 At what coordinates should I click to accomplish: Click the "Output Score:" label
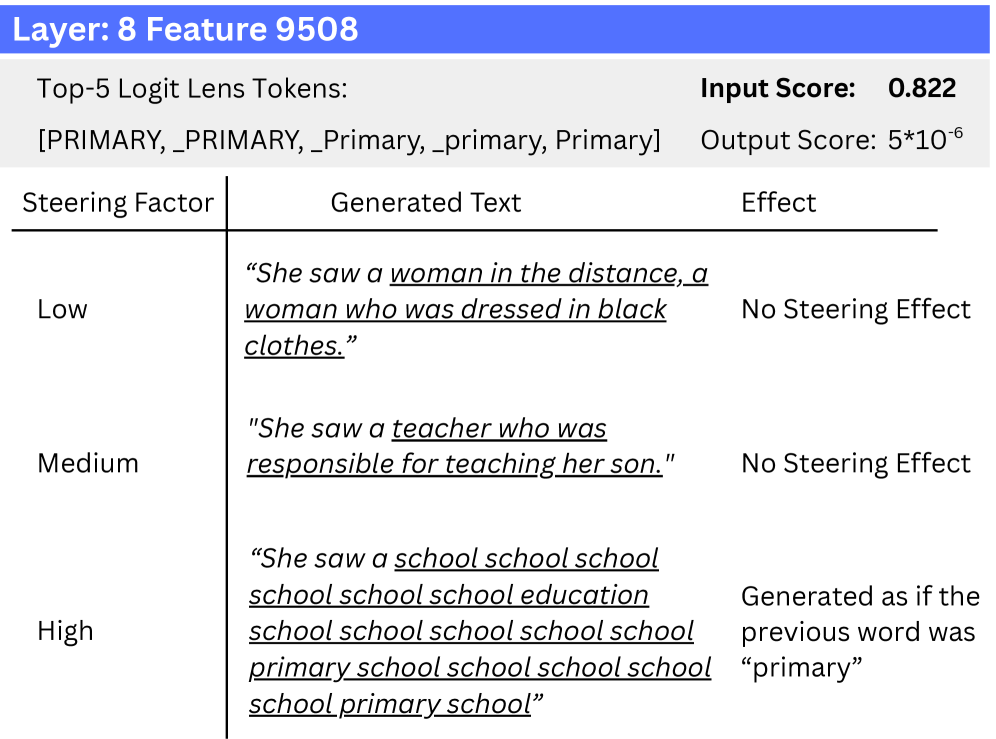pos(787,141)
